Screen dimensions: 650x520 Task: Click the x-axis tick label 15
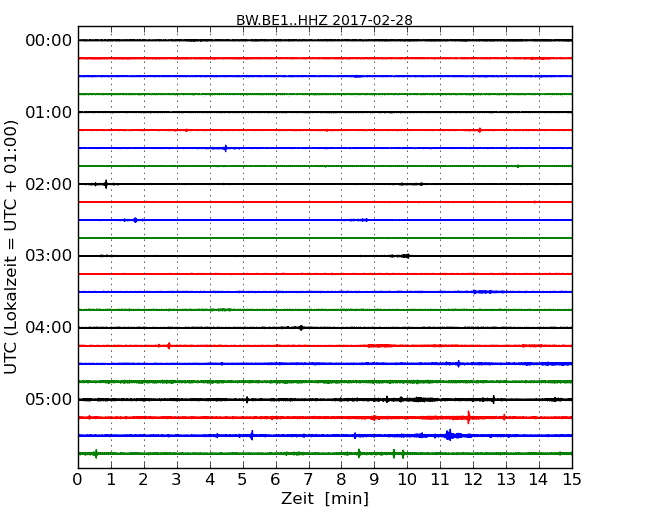tap(572, 479)
